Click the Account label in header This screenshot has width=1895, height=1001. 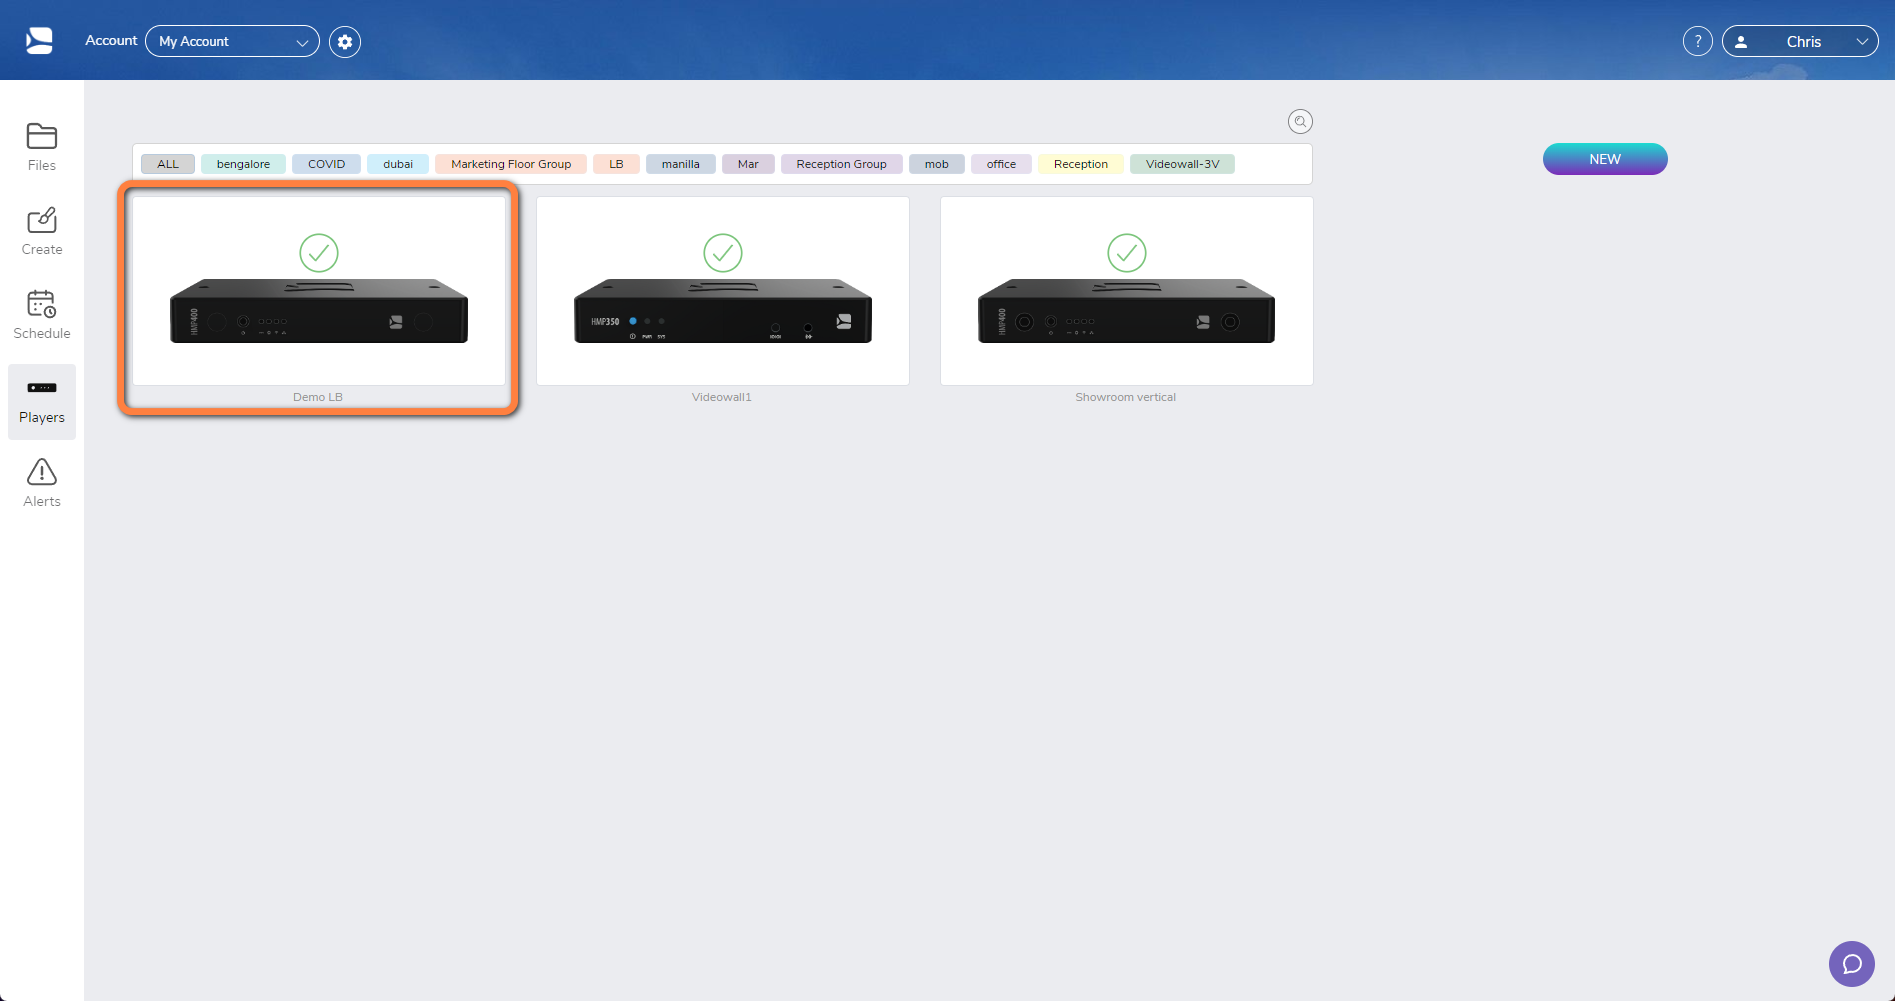tap(111, 41)
